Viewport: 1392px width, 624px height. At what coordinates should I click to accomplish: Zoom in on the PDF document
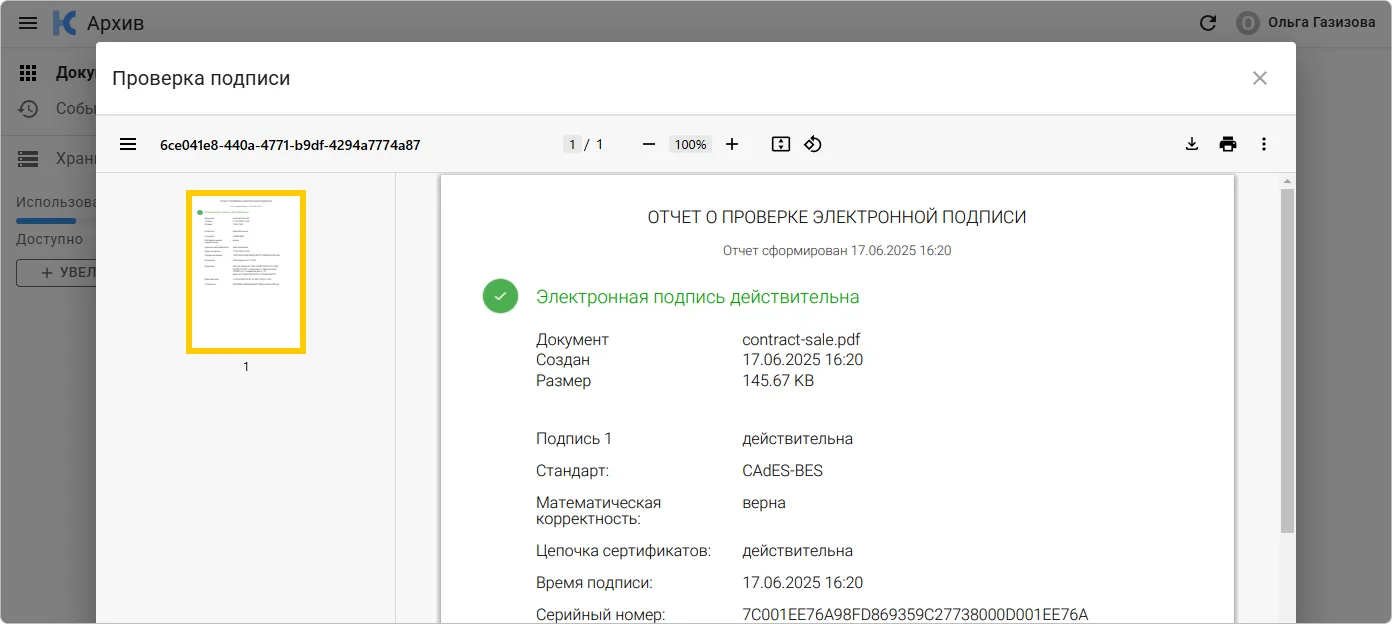click(732, 144)
